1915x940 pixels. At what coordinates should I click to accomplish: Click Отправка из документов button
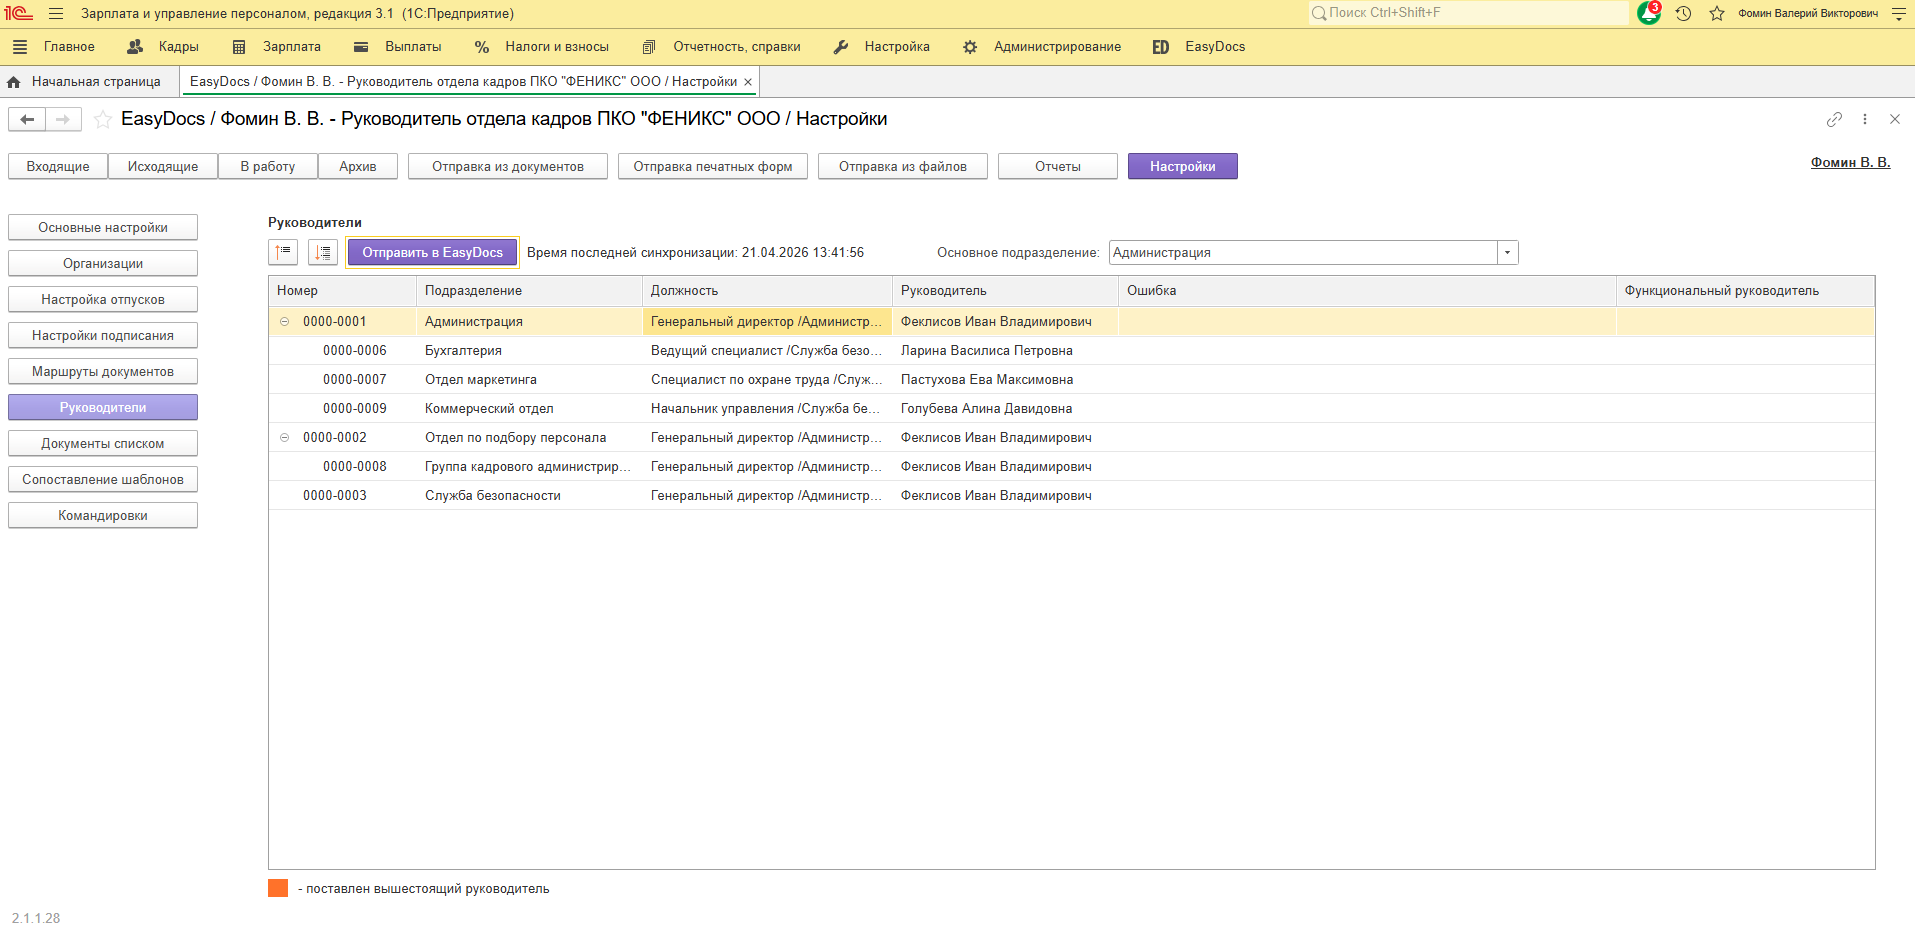[508, 166]
